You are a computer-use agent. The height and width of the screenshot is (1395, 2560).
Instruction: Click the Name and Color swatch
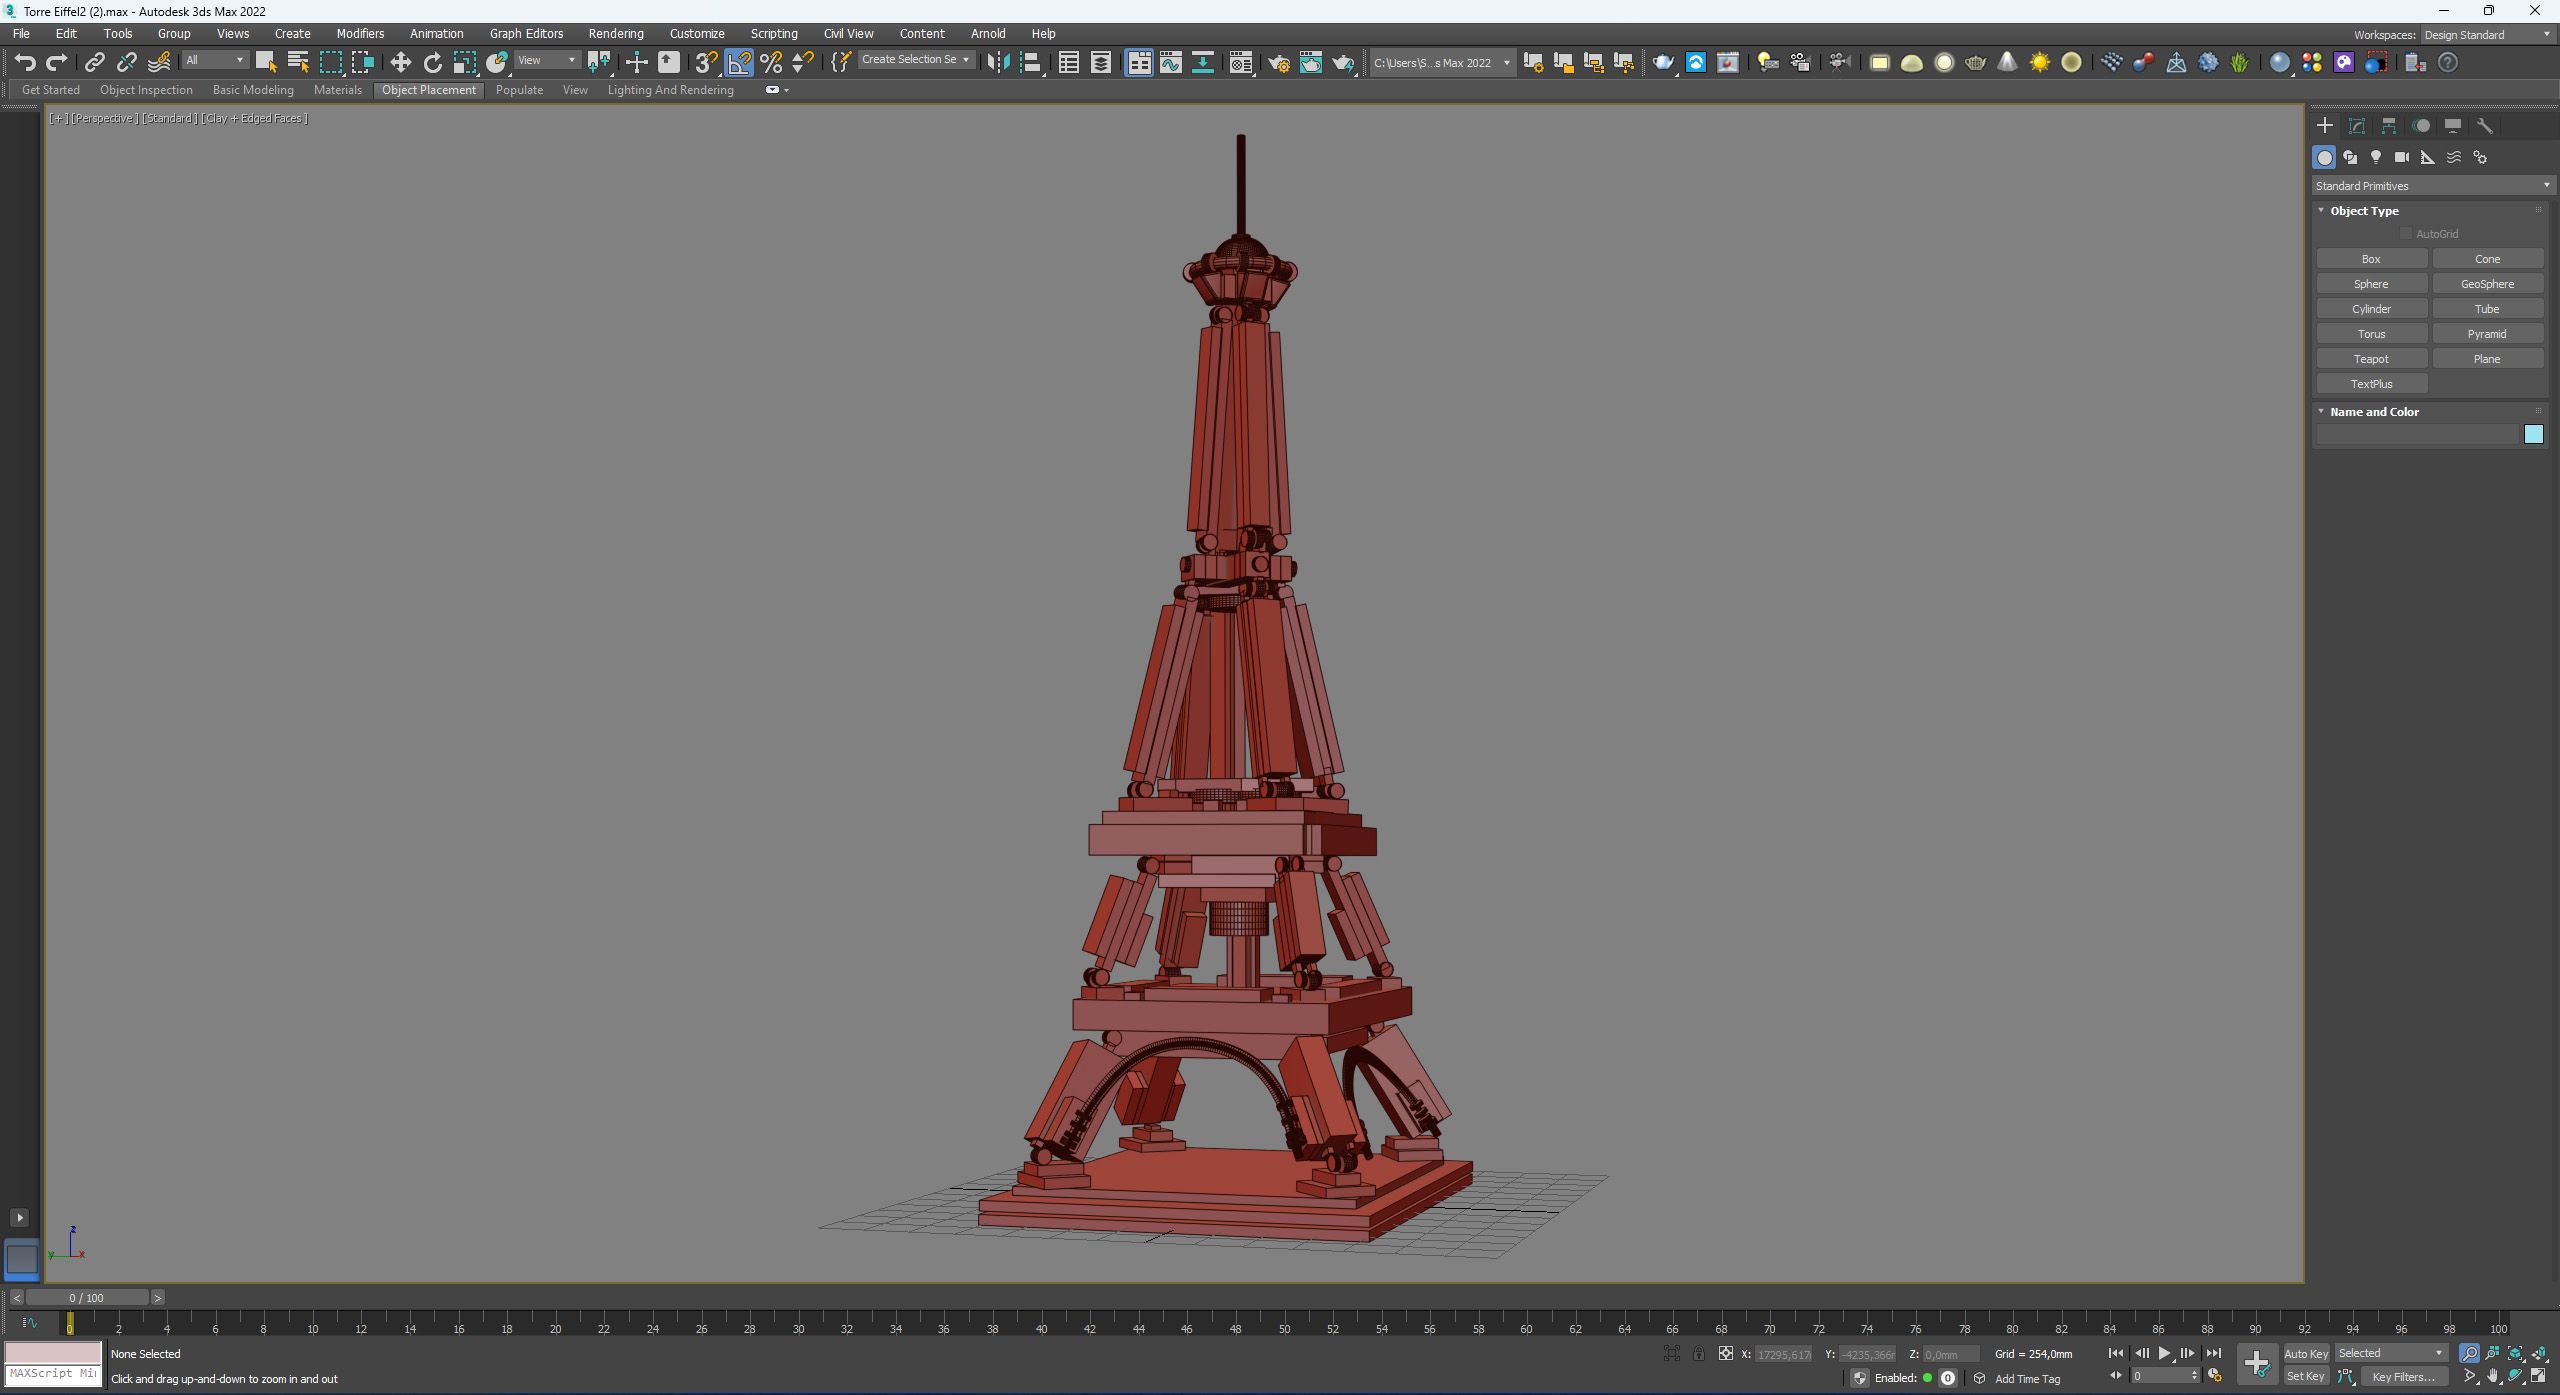pyautogui.click(x=2536, y=433)
